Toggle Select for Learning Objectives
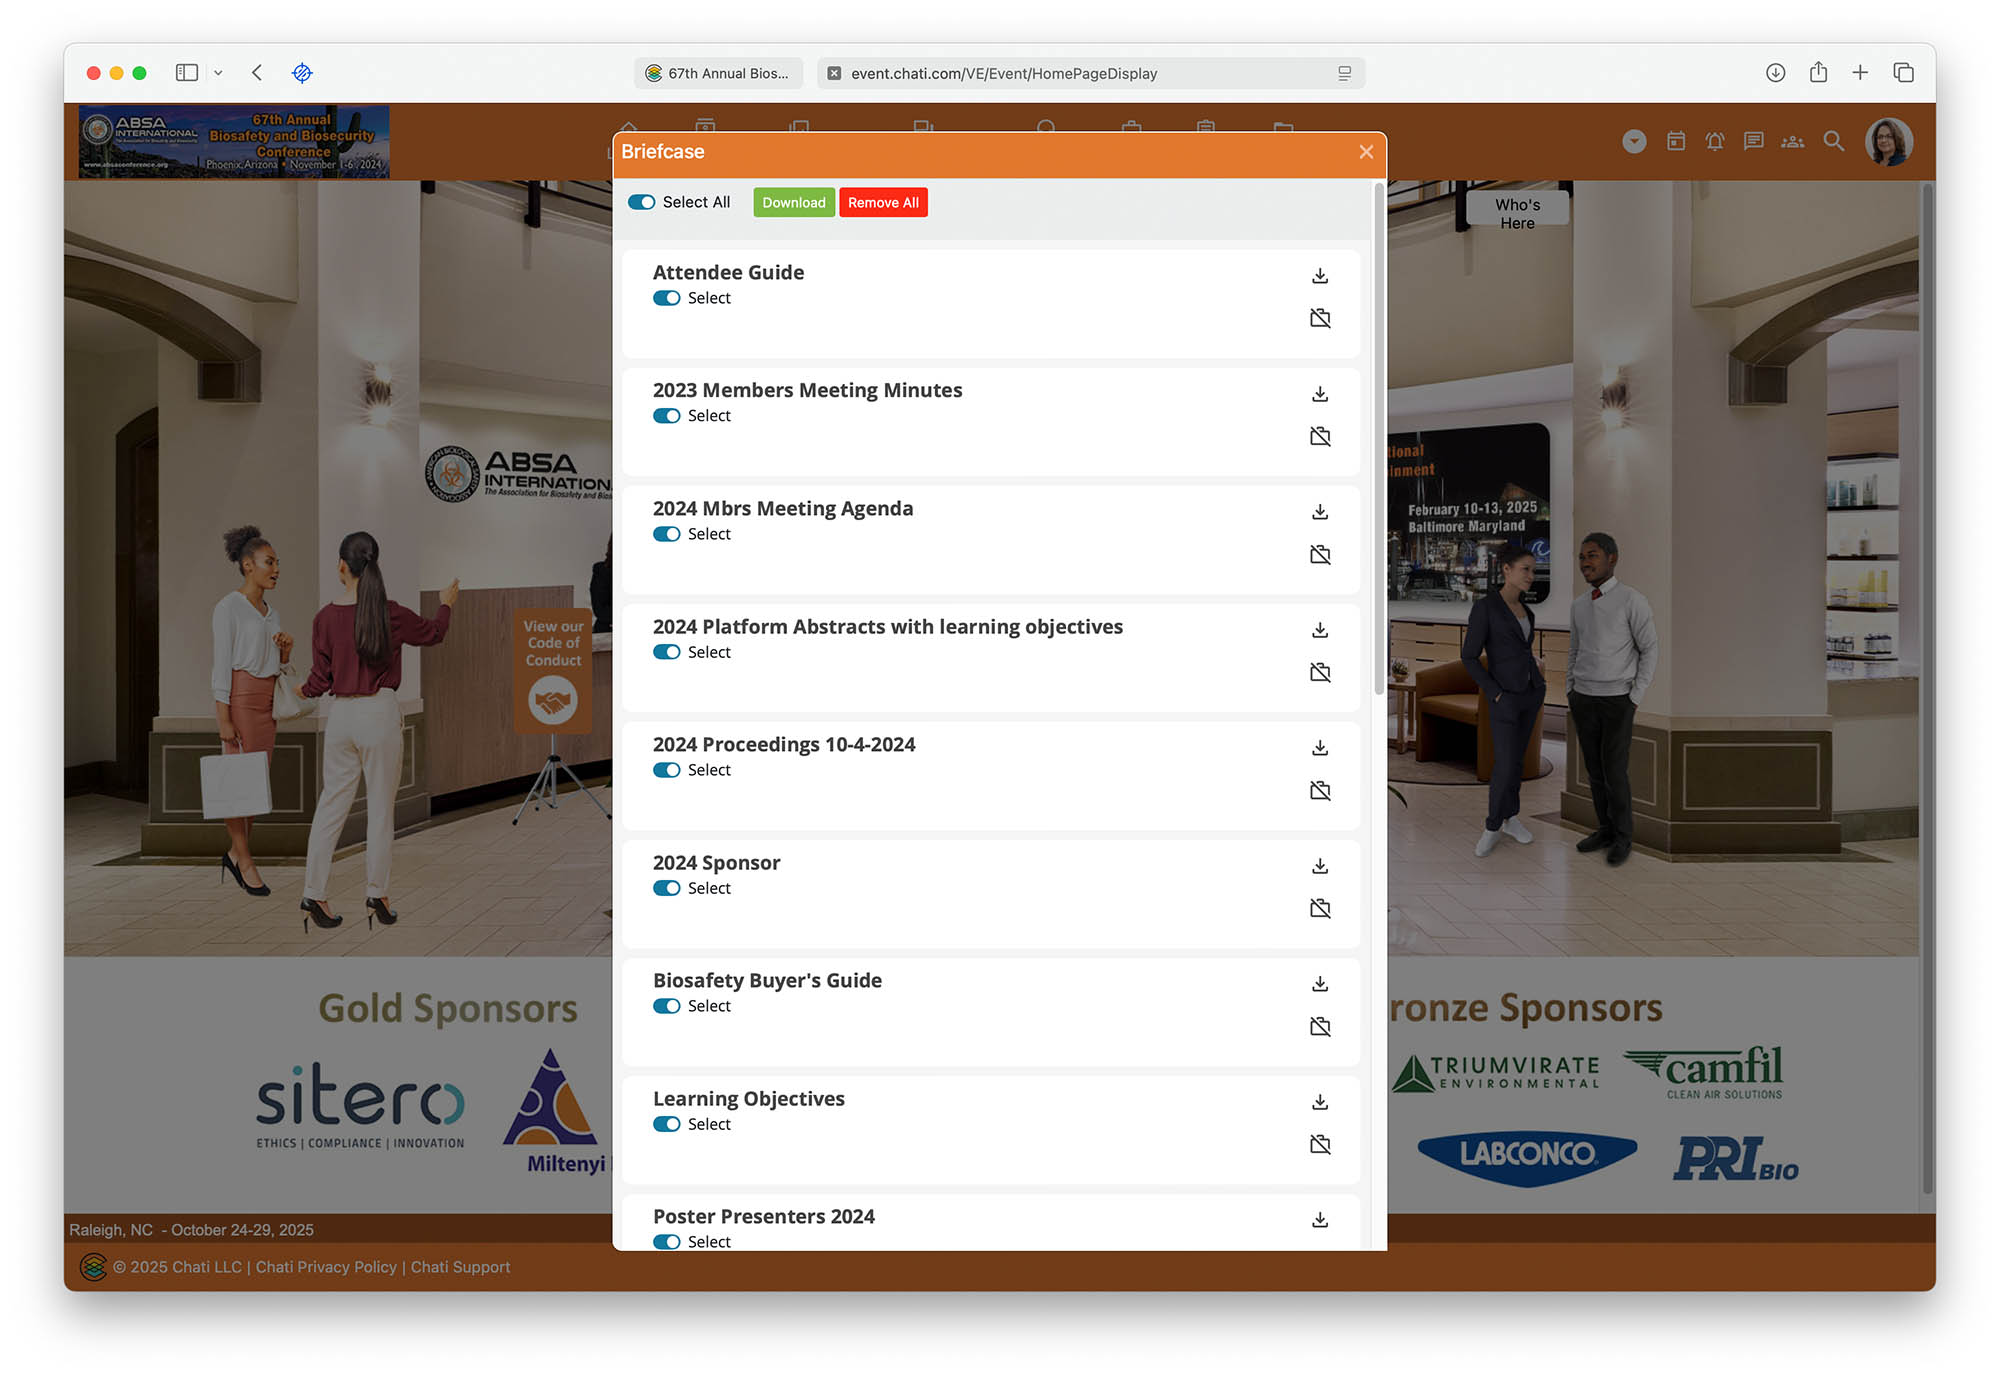The image size is (2000, 1376). [x=666, y=1124]
